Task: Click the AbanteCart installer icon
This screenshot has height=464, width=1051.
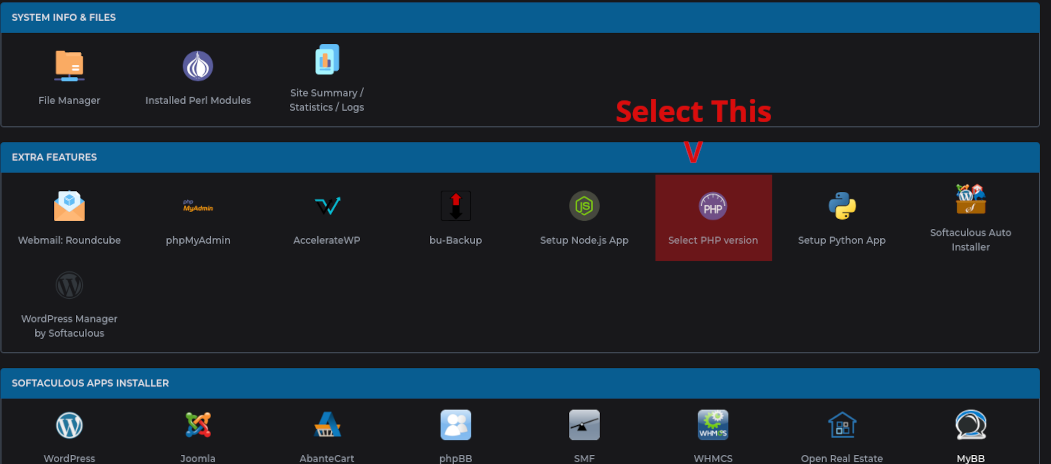Action: tap(327, 425)
